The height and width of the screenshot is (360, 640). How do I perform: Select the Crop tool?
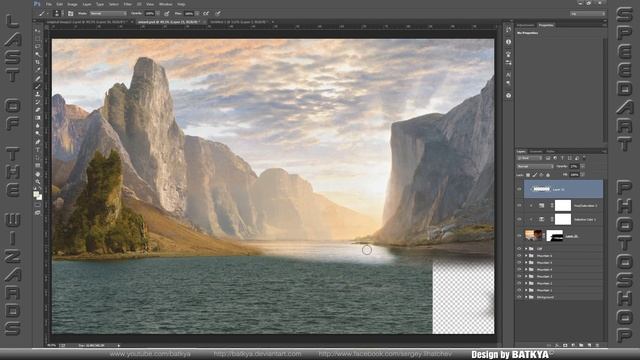click(38, 62)
